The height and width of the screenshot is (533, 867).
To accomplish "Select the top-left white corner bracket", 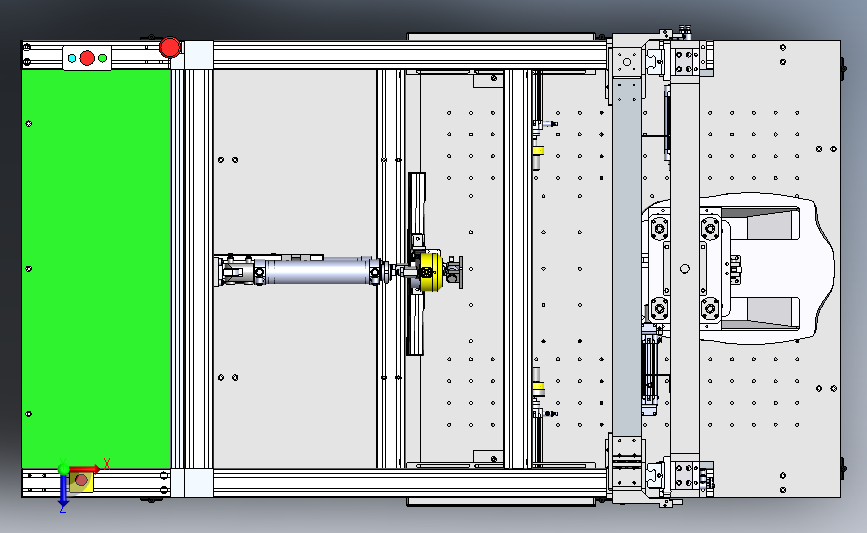I will click(x=199, y=55).
